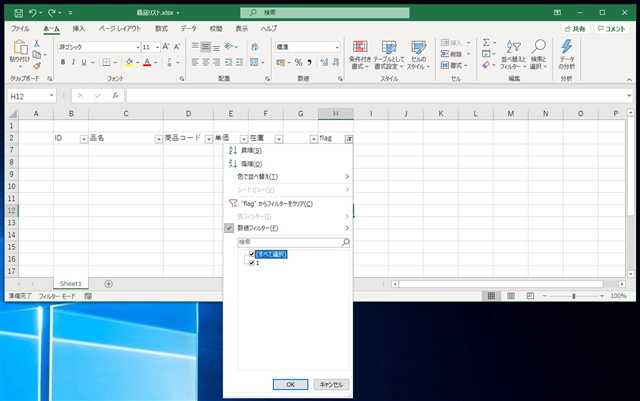The image size is (640, 401).
Task: Click the filter menu search box
Action: [x=293, y=242]
